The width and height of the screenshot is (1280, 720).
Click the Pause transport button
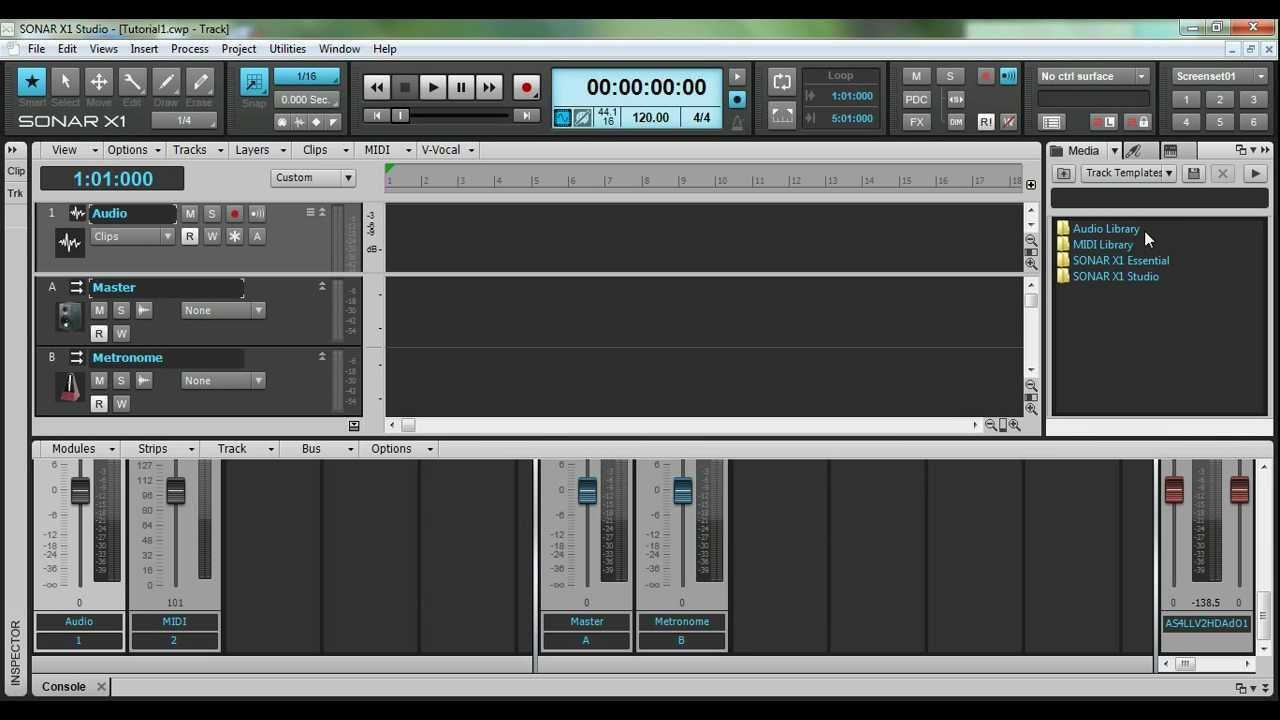click(x=461, y=88)
